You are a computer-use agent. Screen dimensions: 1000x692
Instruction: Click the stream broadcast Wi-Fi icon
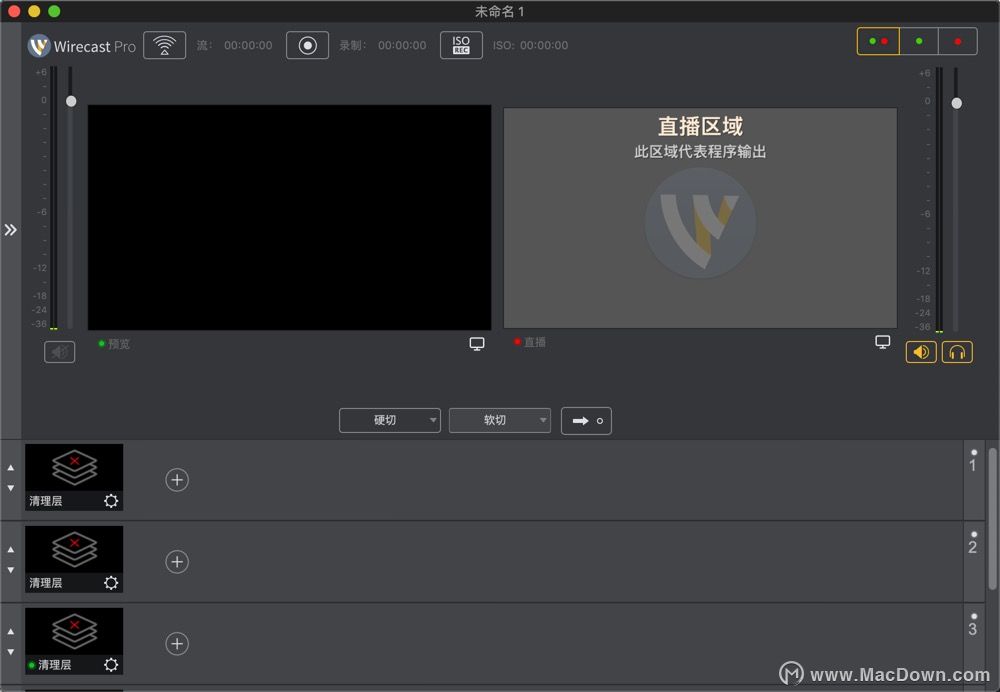(x=164, y=45)
